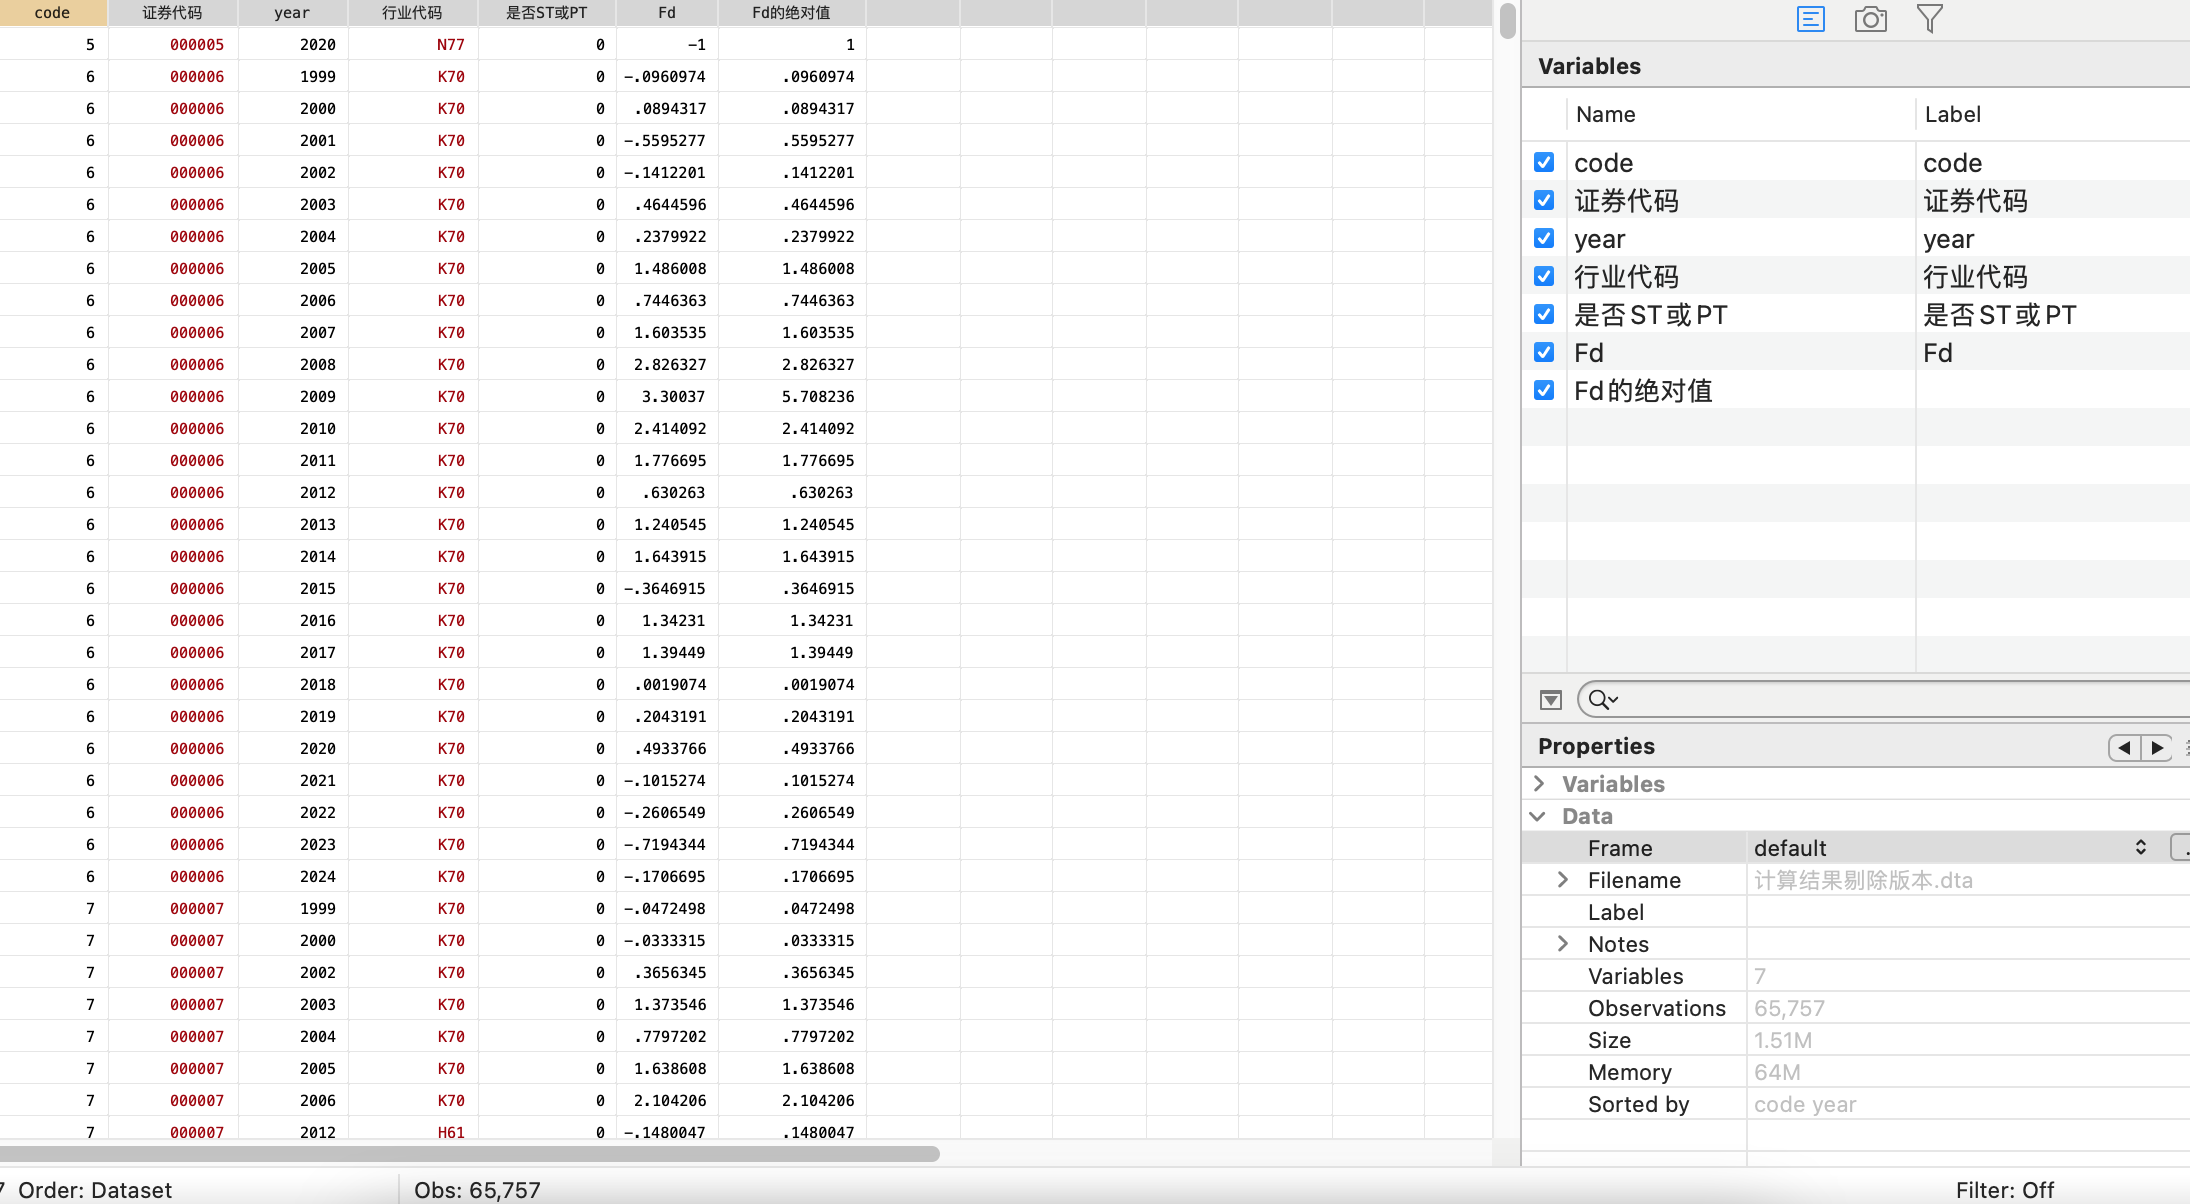This screenshot has width=2190, height=1204.
Task: Collapse the Data properties section
Action: pos(1538,816)
